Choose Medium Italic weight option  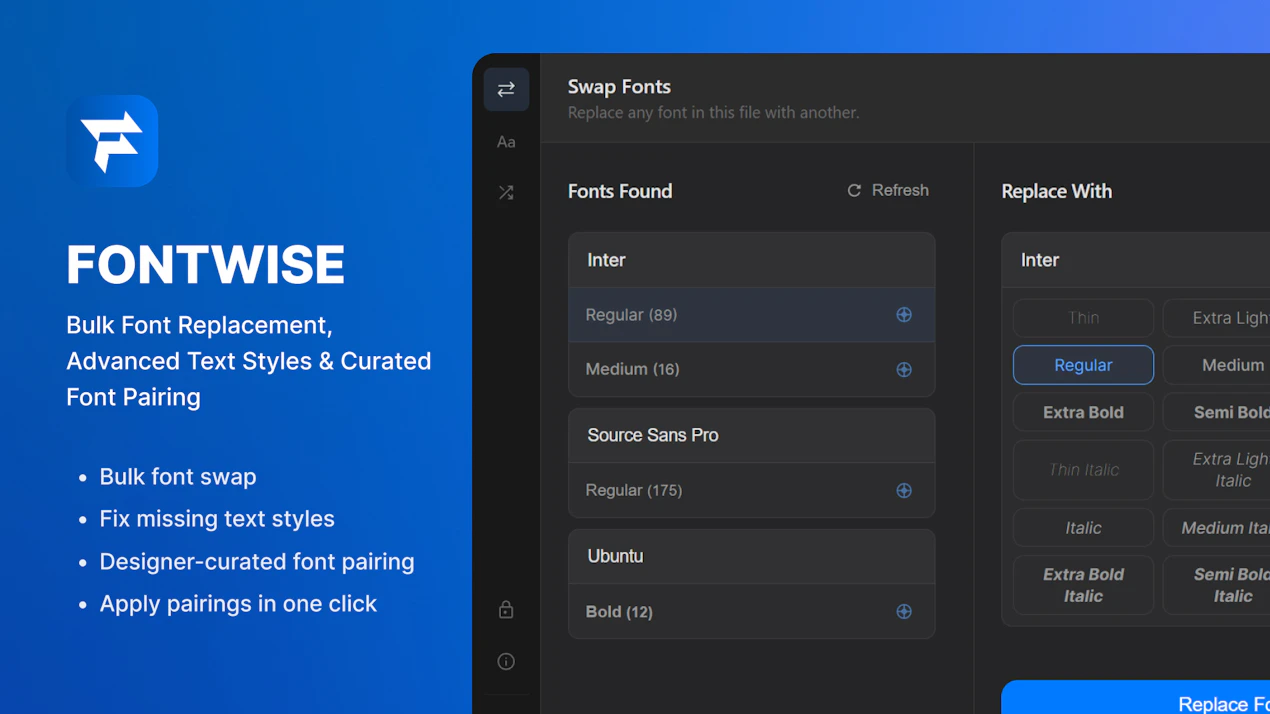tap(1216, 527)
